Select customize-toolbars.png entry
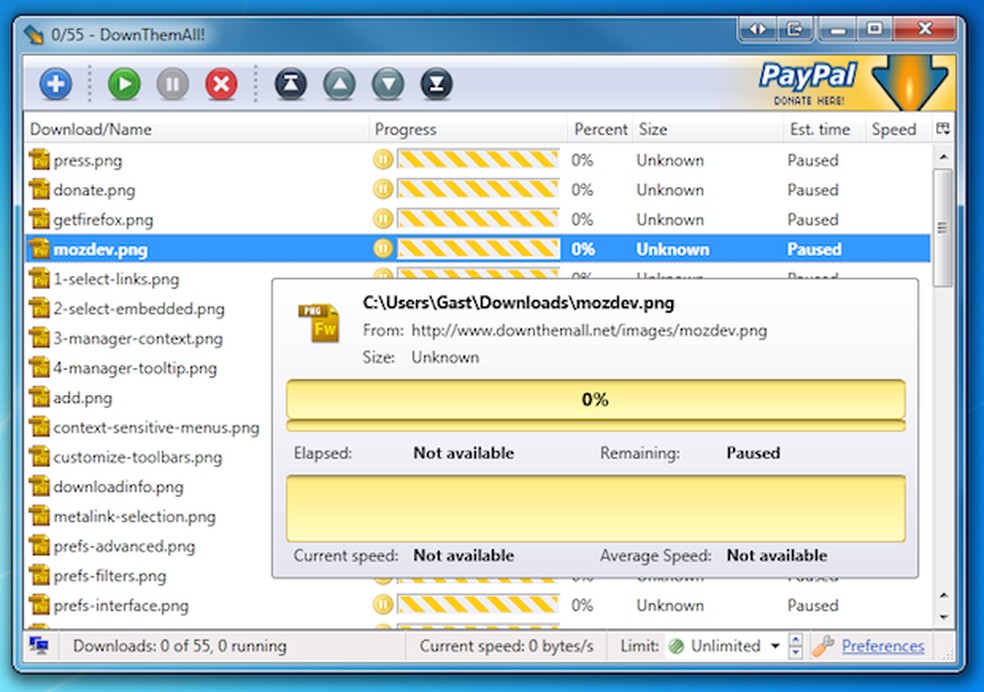 (x=137, y=457)
